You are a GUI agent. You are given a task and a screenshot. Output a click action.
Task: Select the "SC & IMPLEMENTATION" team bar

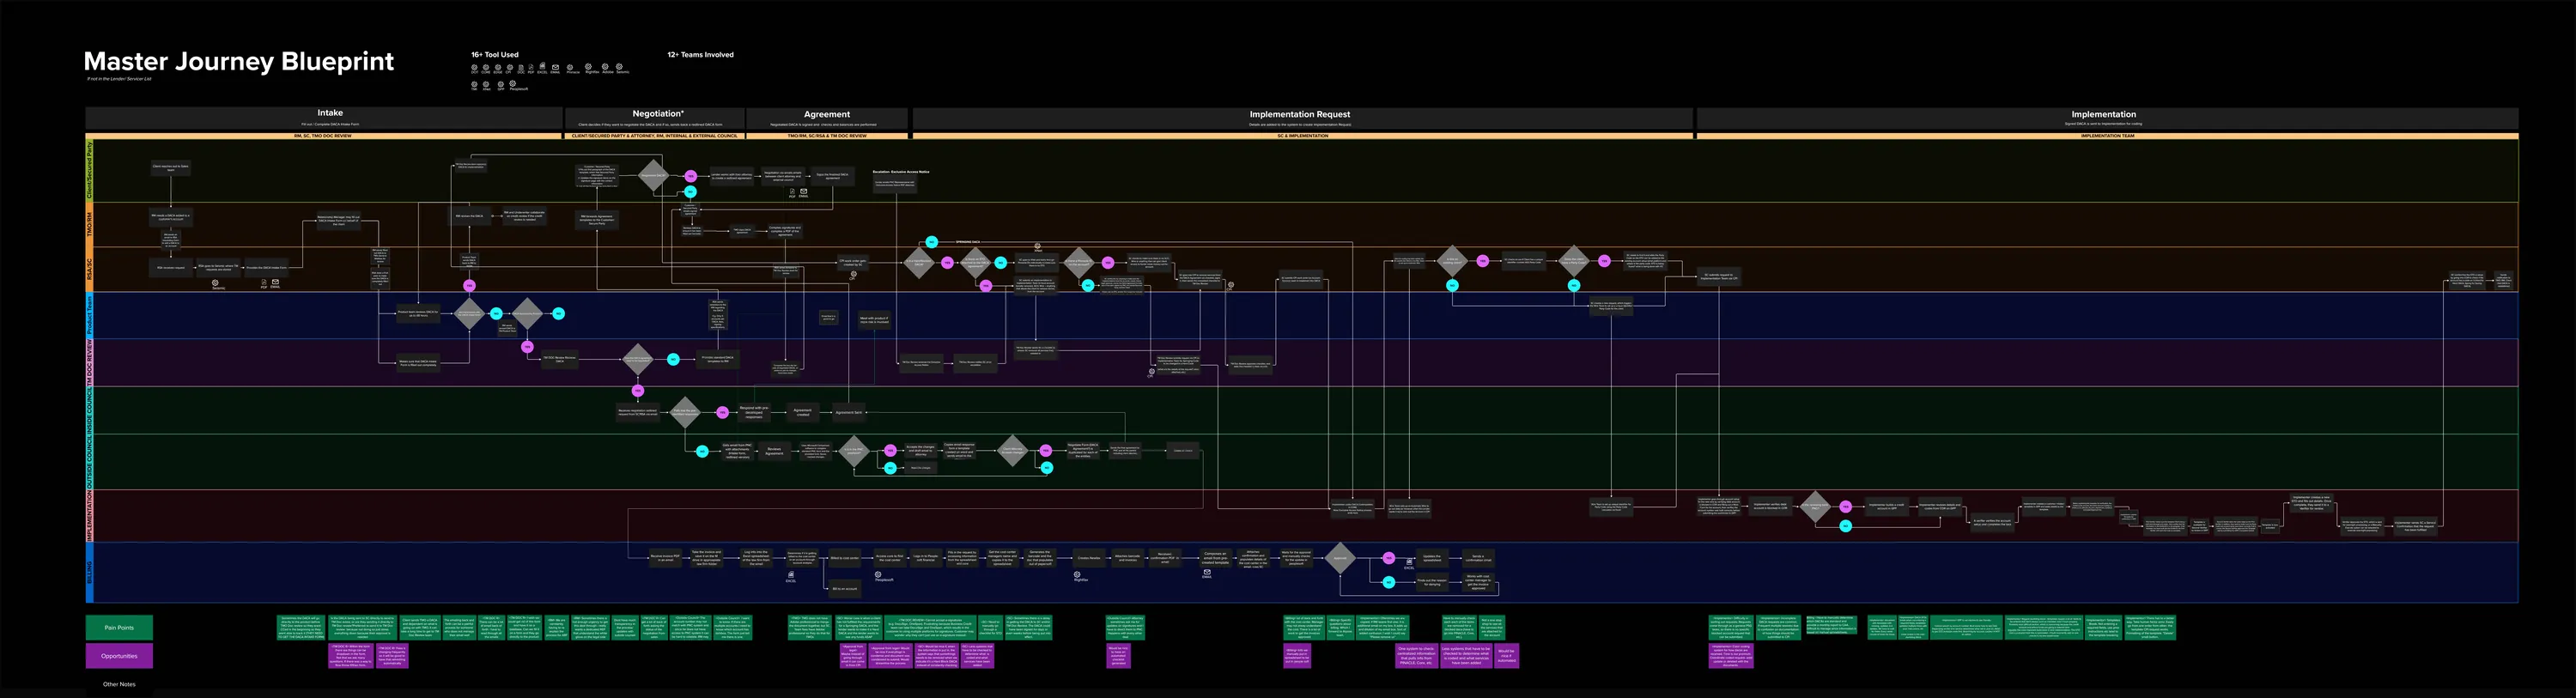(1302, 136)
